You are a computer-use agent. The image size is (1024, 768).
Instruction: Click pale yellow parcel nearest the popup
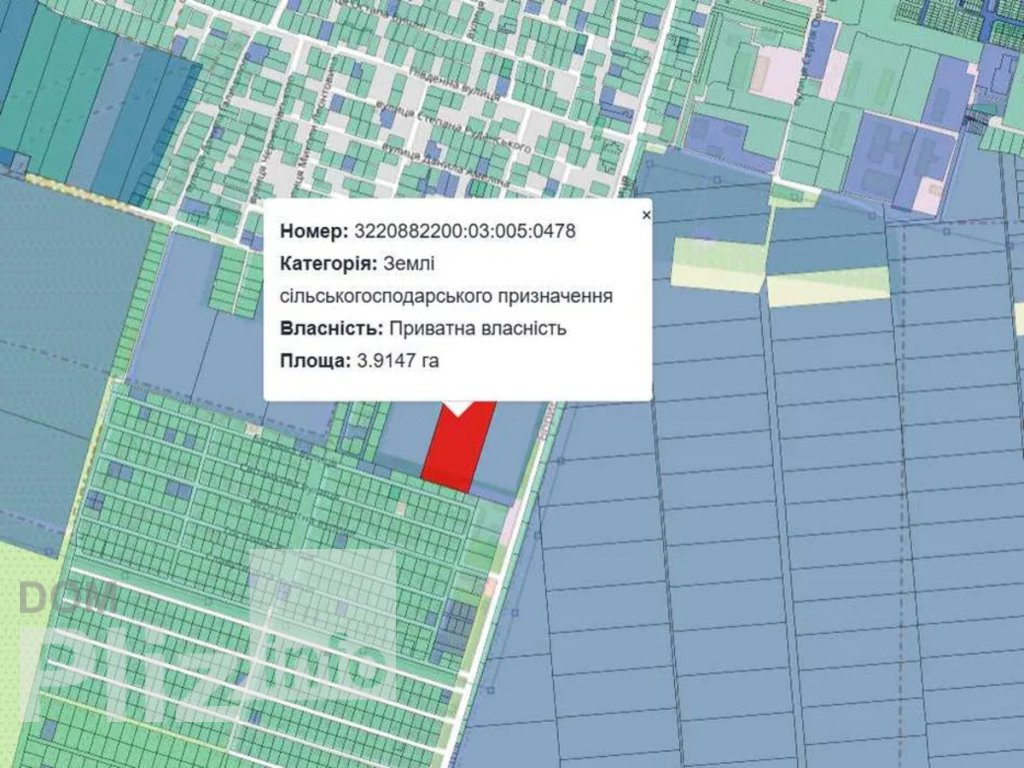pos(716,262)
